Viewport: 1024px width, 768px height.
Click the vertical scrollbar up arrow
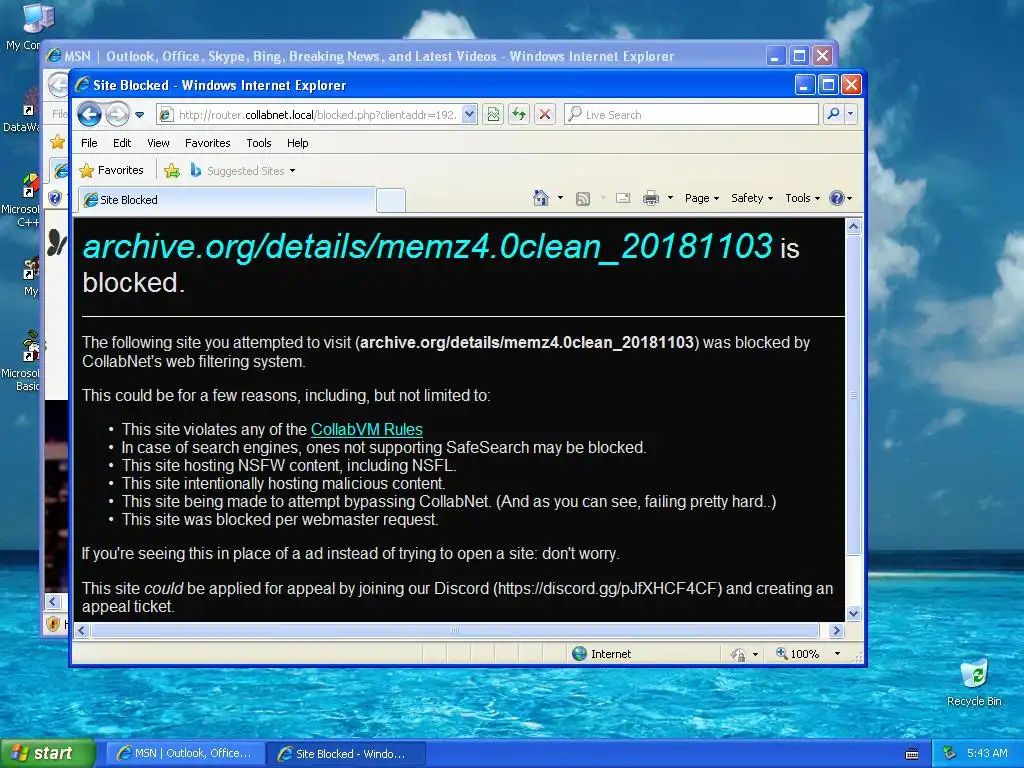point(854,227)
